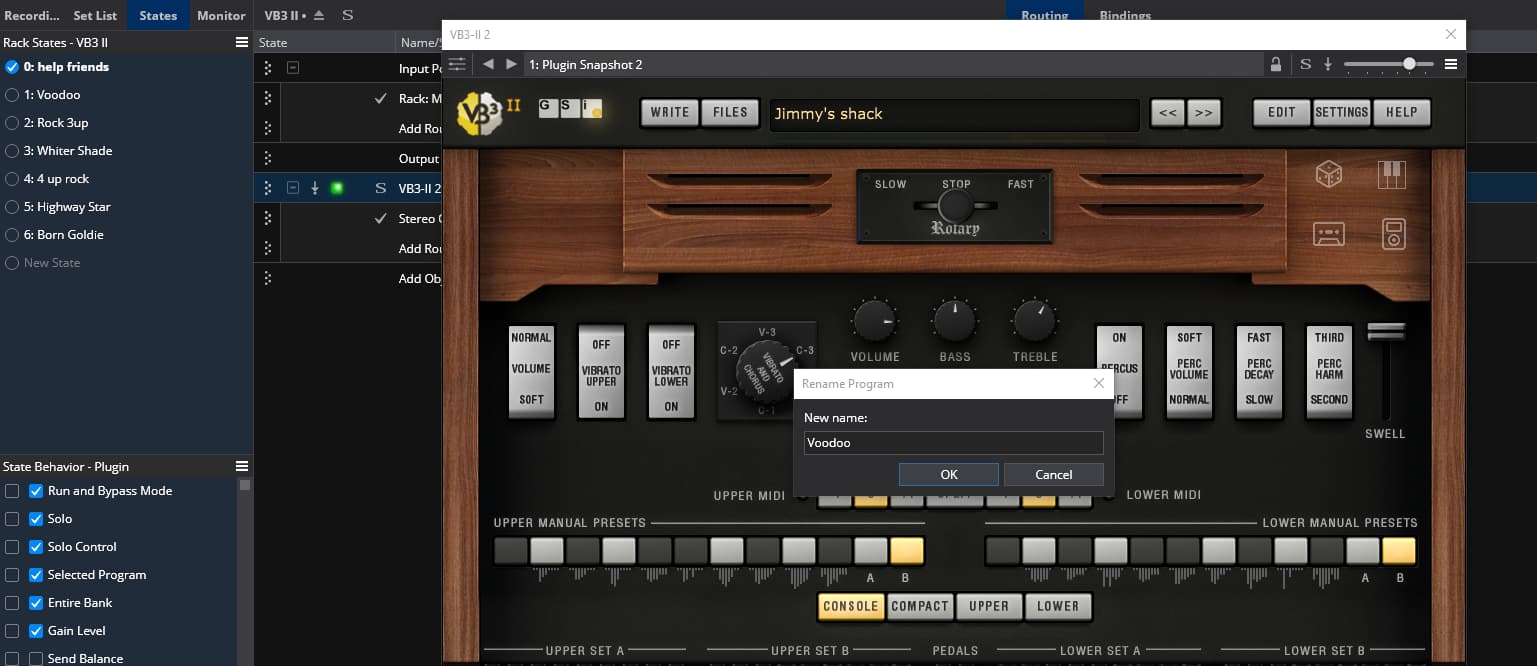Image resolution: width=1537 pixels, height=666 pixels.
Task: Collapse the Input row with the minus box
Action: point(293,68)
